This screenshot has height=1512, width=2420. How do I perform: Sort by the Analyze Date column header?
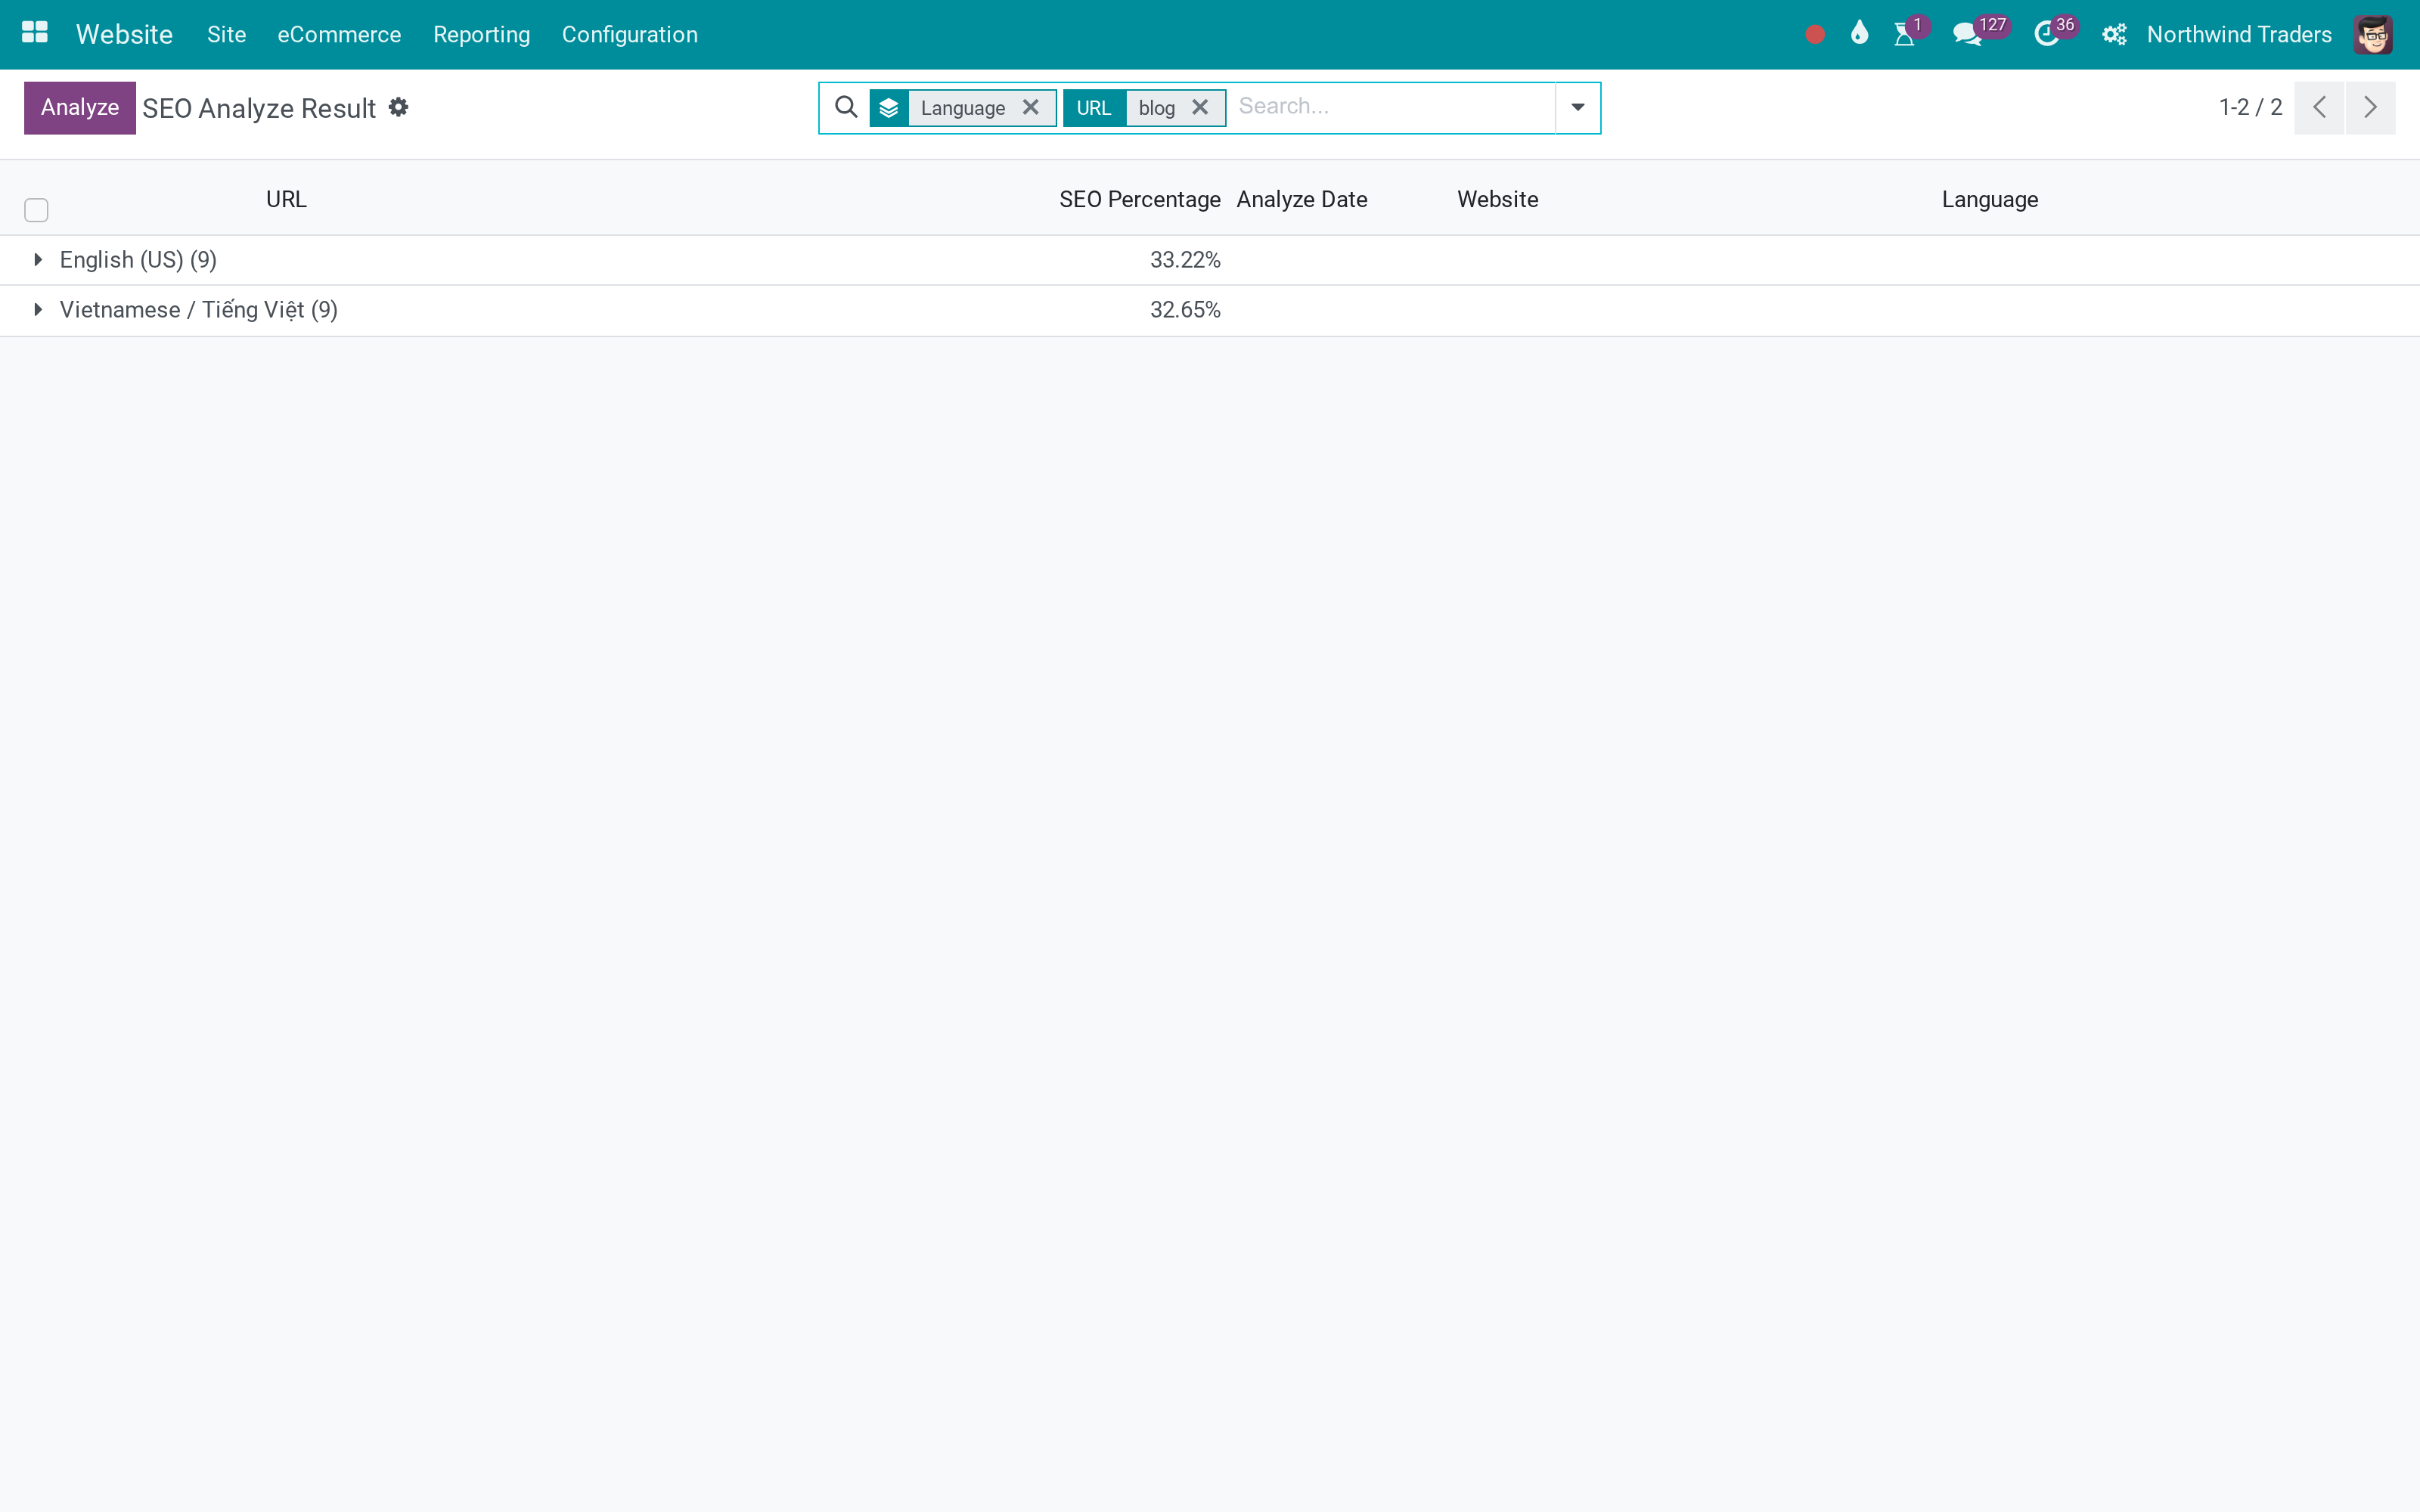click(x=1301, y=199)
